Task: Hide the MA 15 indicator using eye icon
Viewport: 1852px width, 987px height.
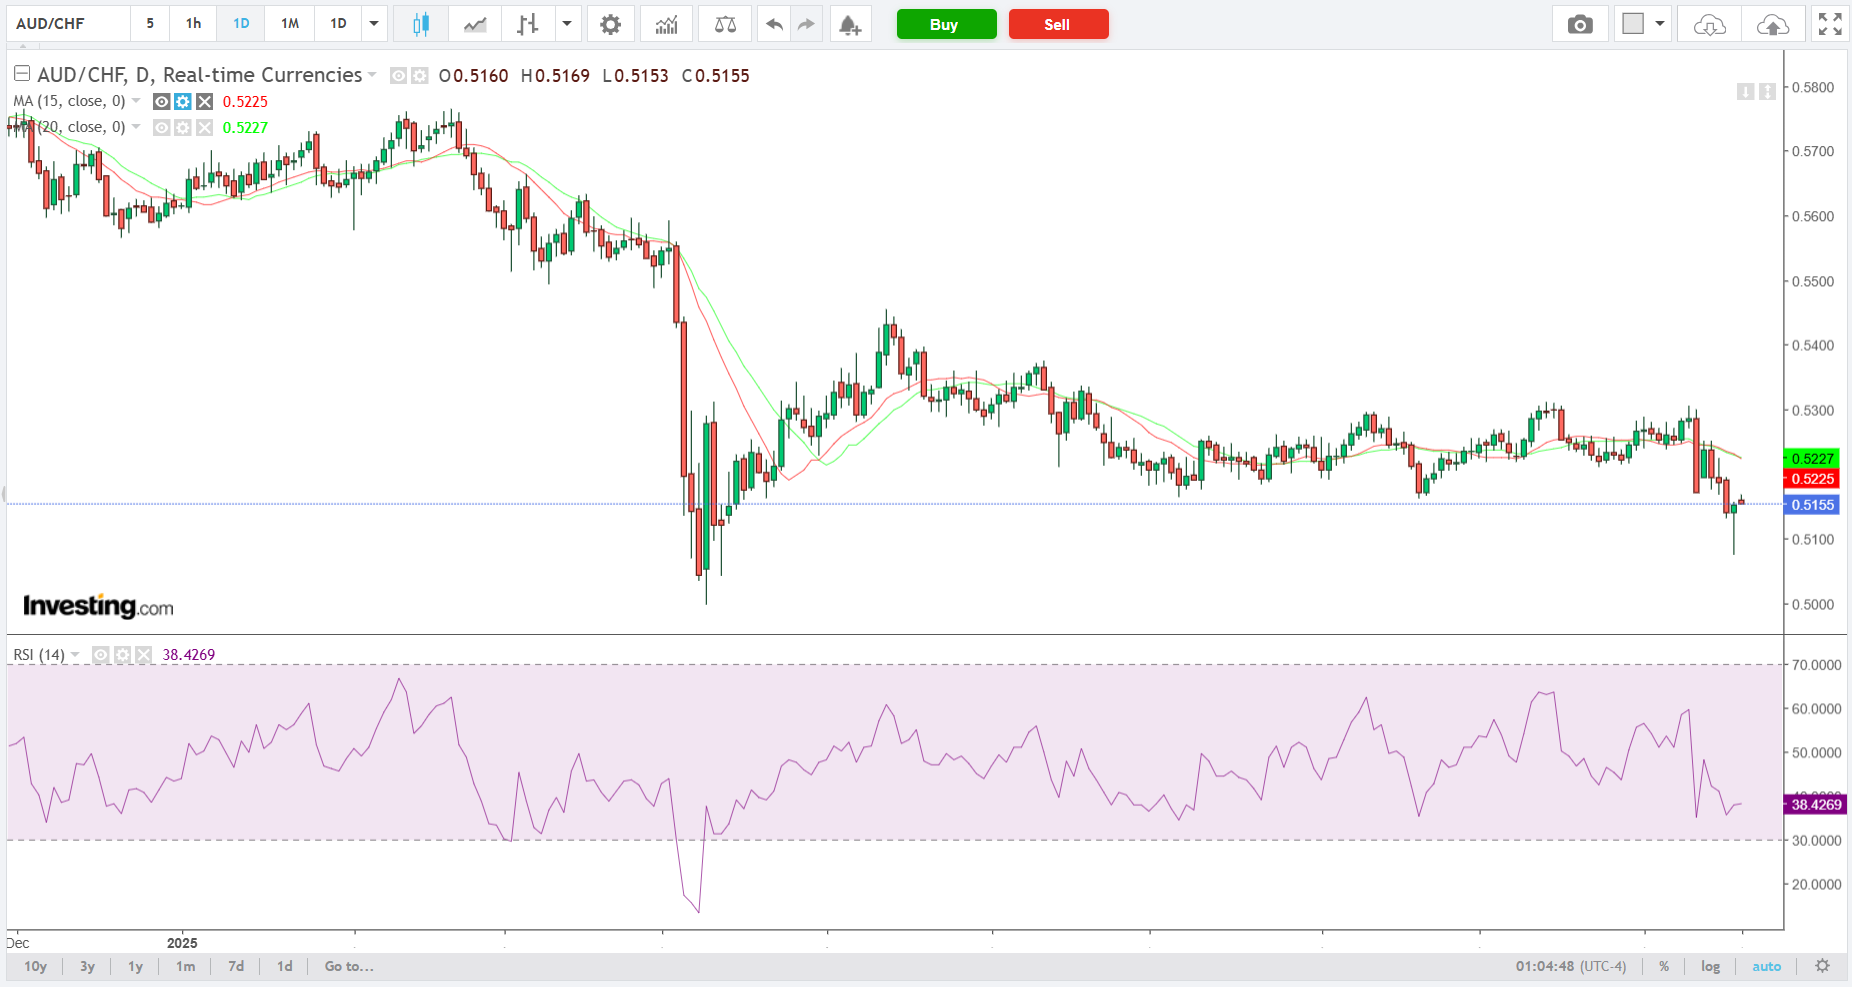Action: [161, 101]
